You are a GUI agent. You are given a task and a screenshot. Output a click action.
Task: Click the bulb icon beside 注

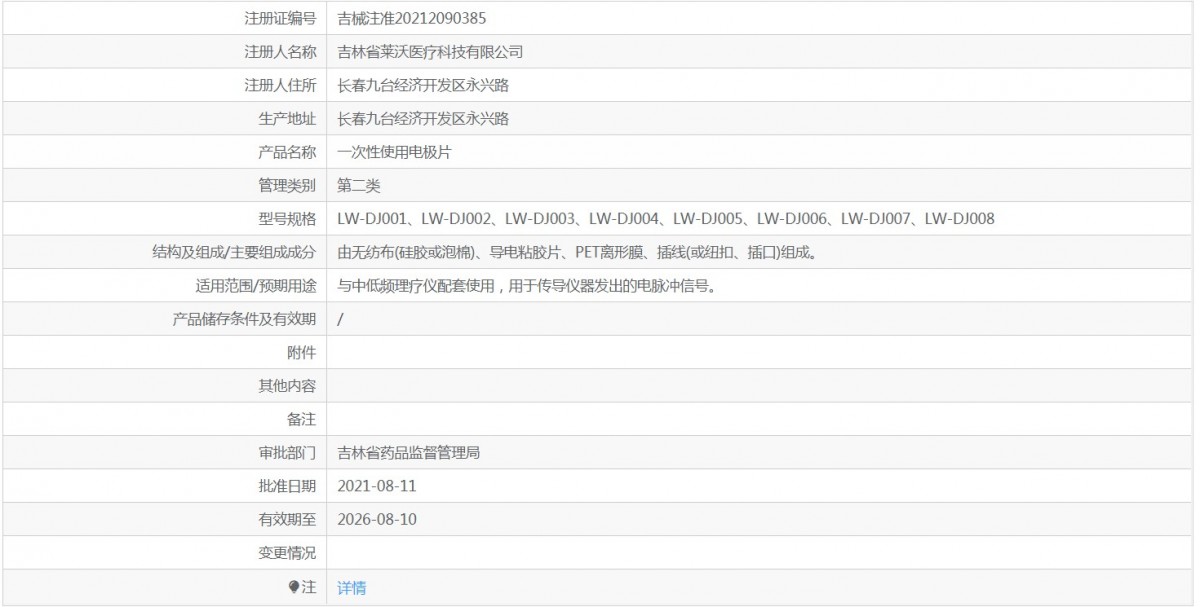293,587
